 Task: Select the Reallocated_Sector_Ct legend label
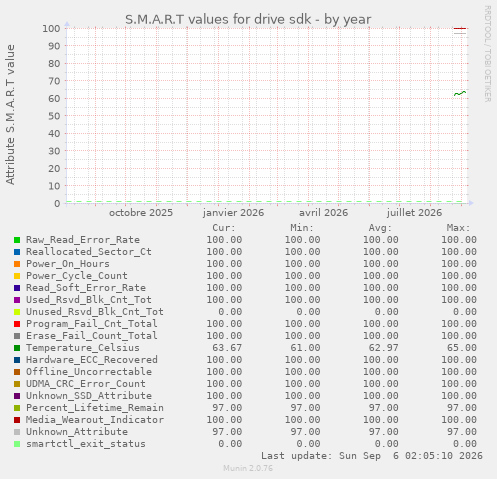pyautogui.click(x=89, y=252)
